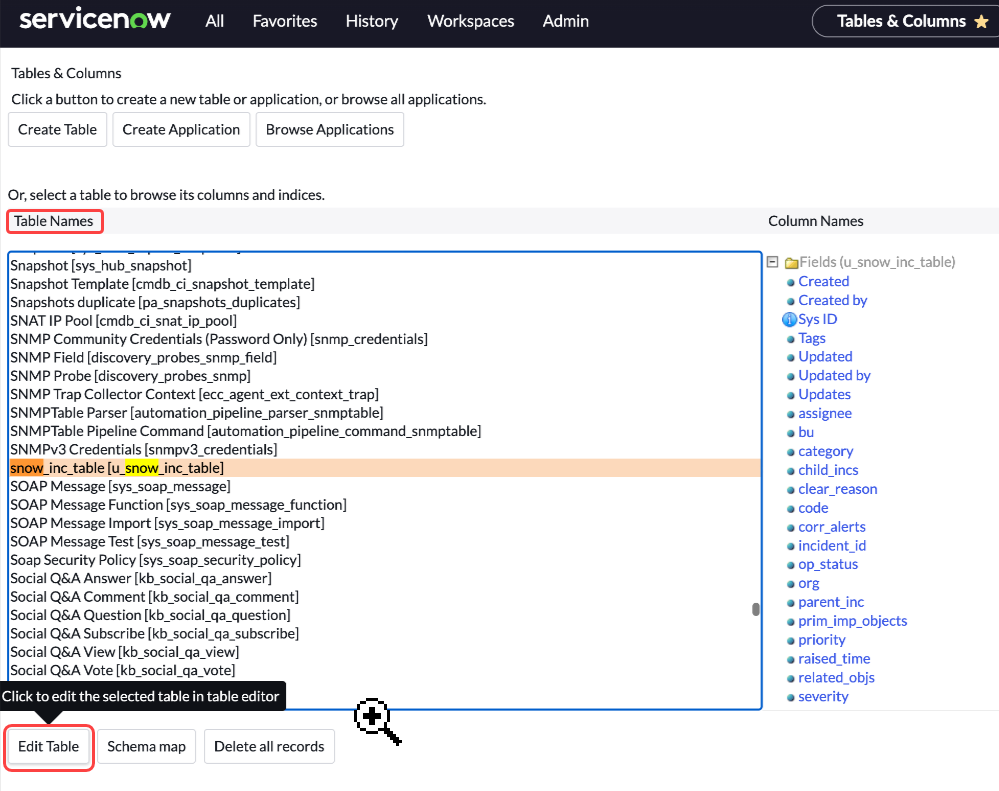Open the op_status column
Screen dimensions: 999x791
[828, 565]
